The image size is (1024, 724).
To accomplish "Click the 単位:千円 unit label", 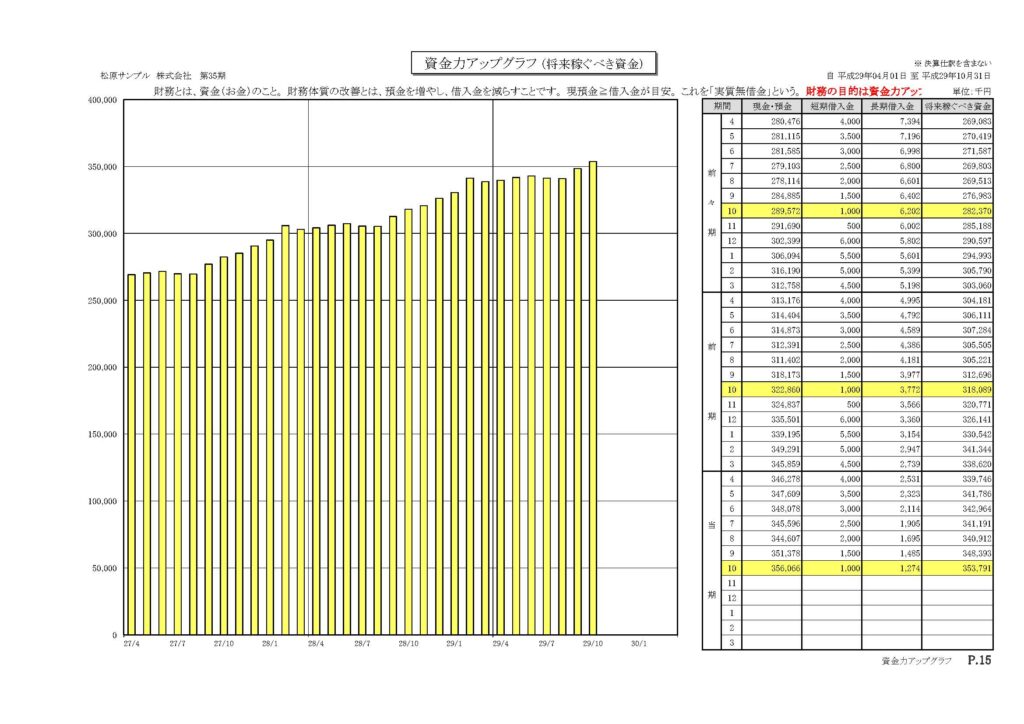I will tap(972, 92).
